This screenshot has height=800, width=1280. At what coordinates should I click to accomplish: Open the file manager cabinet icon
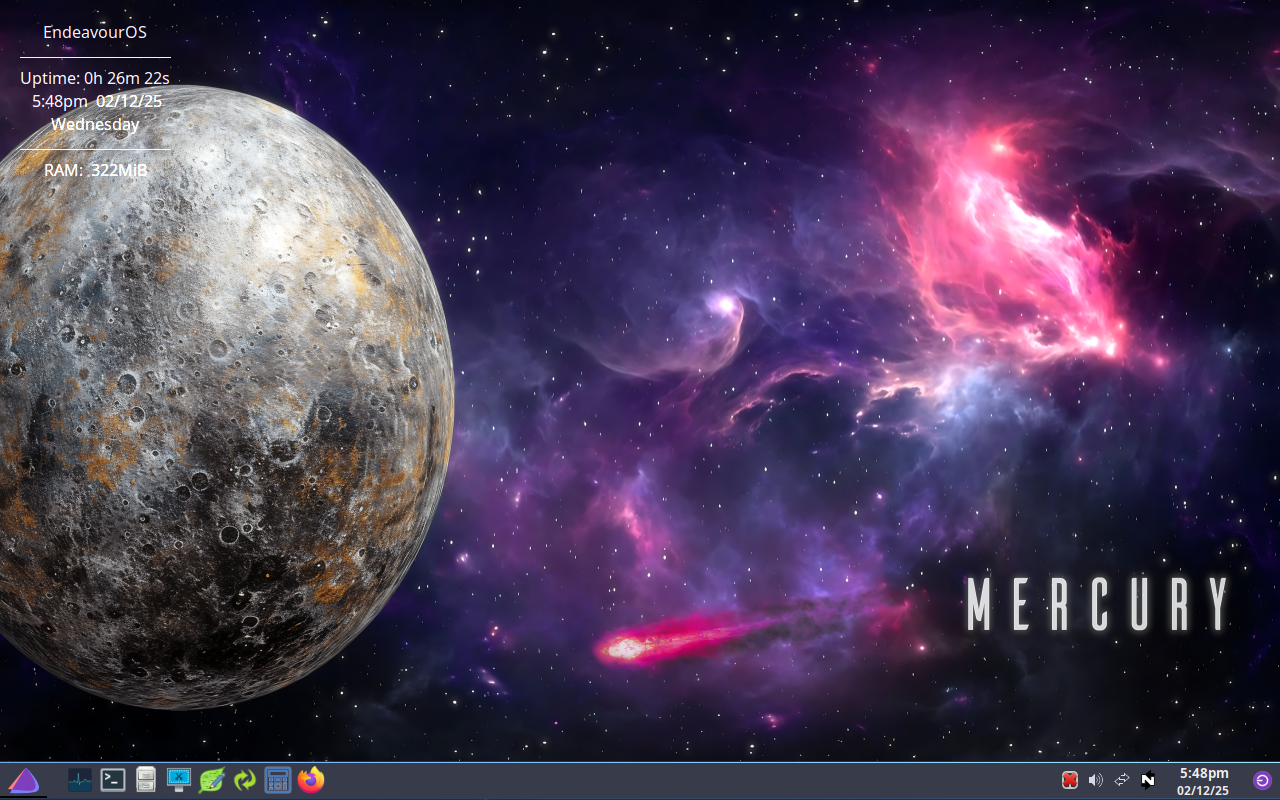(x=146, y=780)
